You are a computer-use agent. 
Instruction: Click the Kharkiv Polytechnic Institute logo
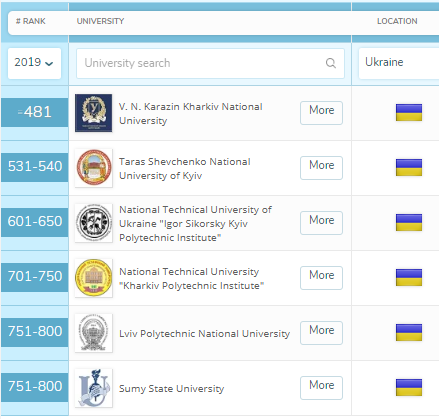point(94,278)
